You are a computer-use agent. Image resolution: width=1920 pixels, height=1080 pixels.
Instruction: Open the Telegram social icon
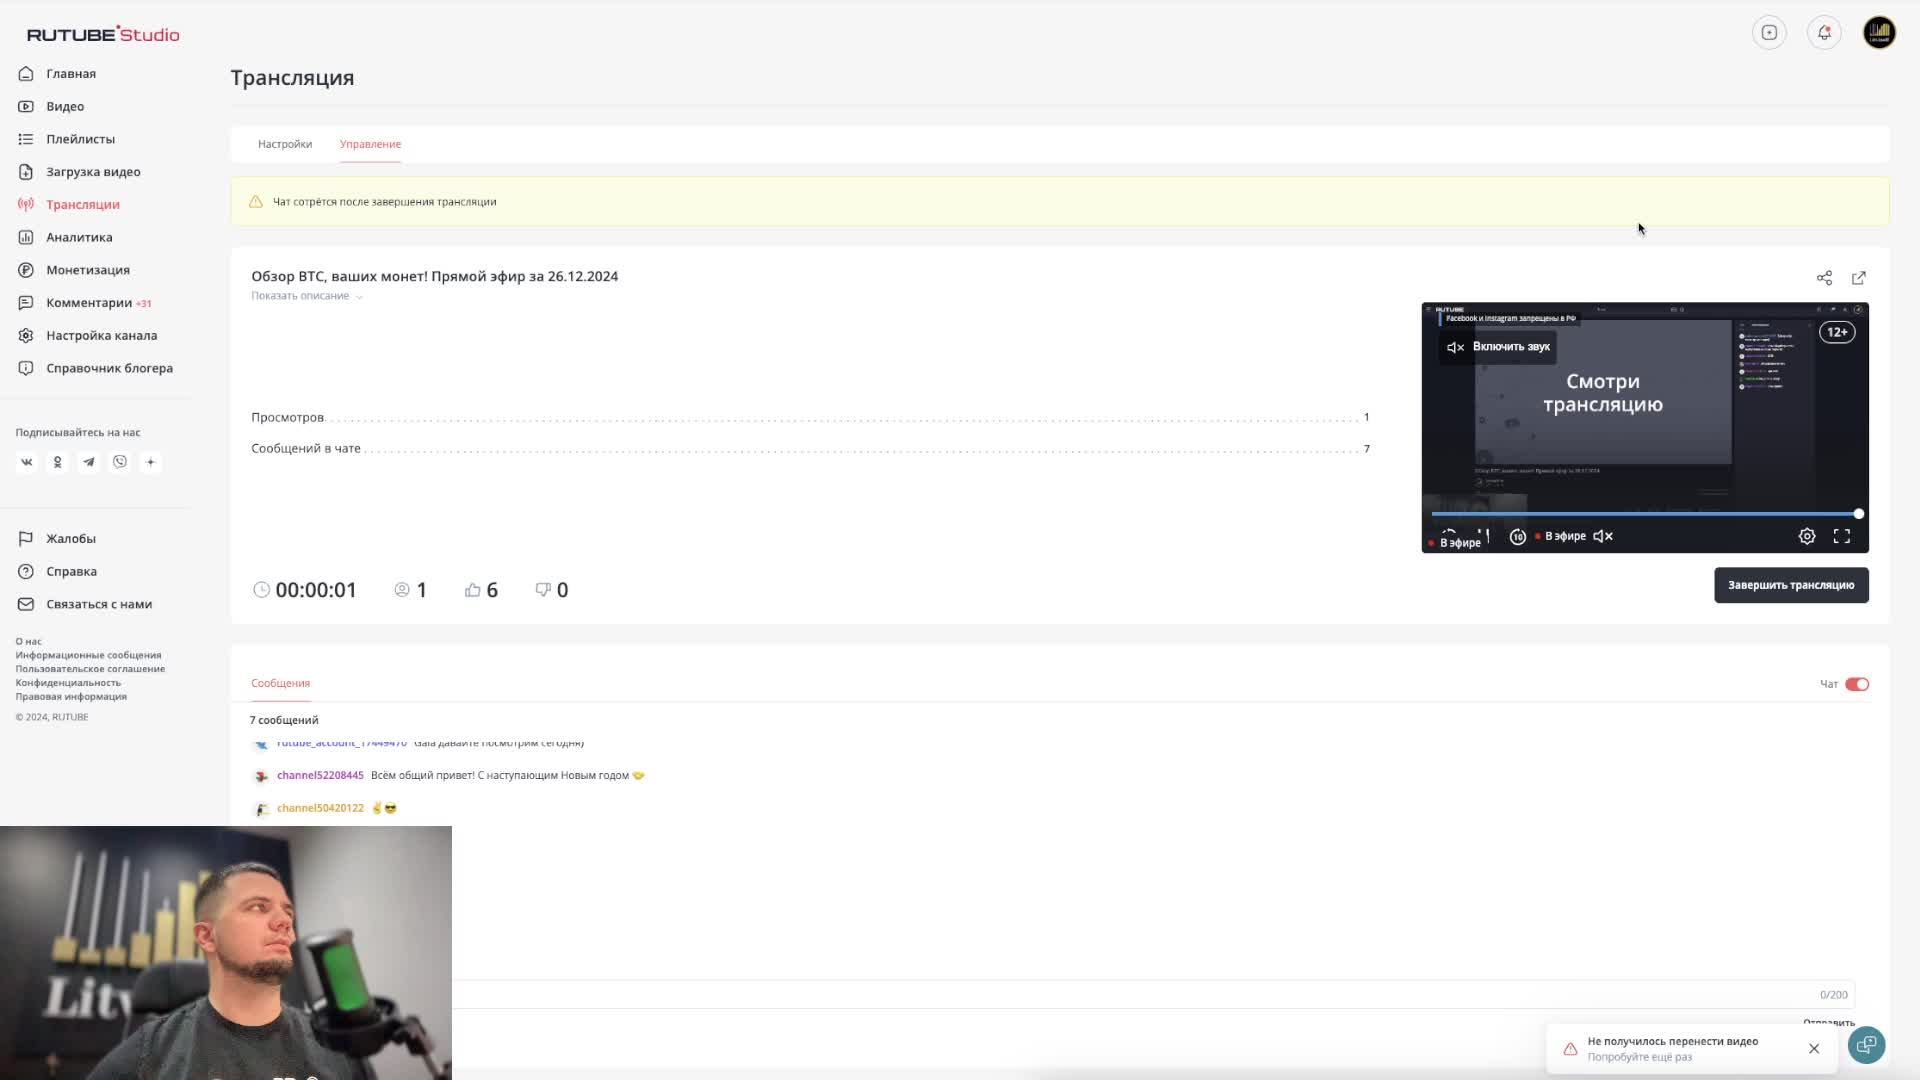coord(89,462)
